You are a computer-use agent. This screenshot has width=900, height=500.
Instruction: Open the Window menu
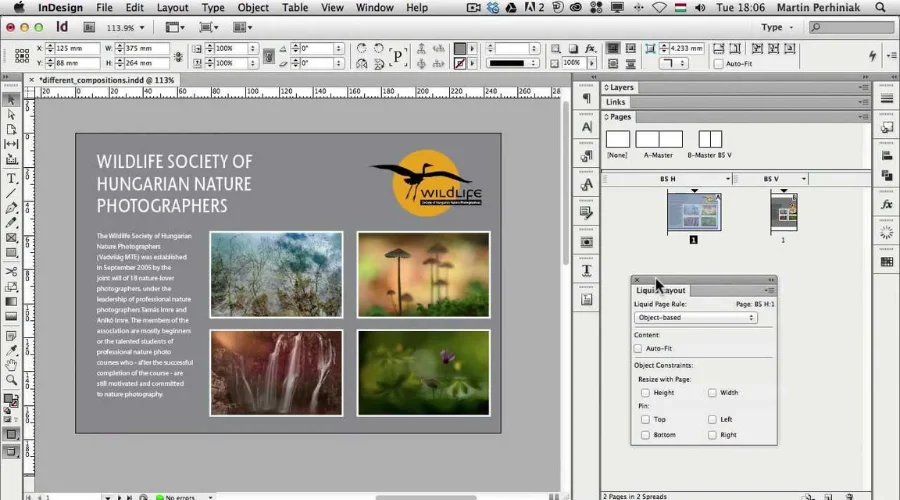pyautogui.click(x=375, y=7)
